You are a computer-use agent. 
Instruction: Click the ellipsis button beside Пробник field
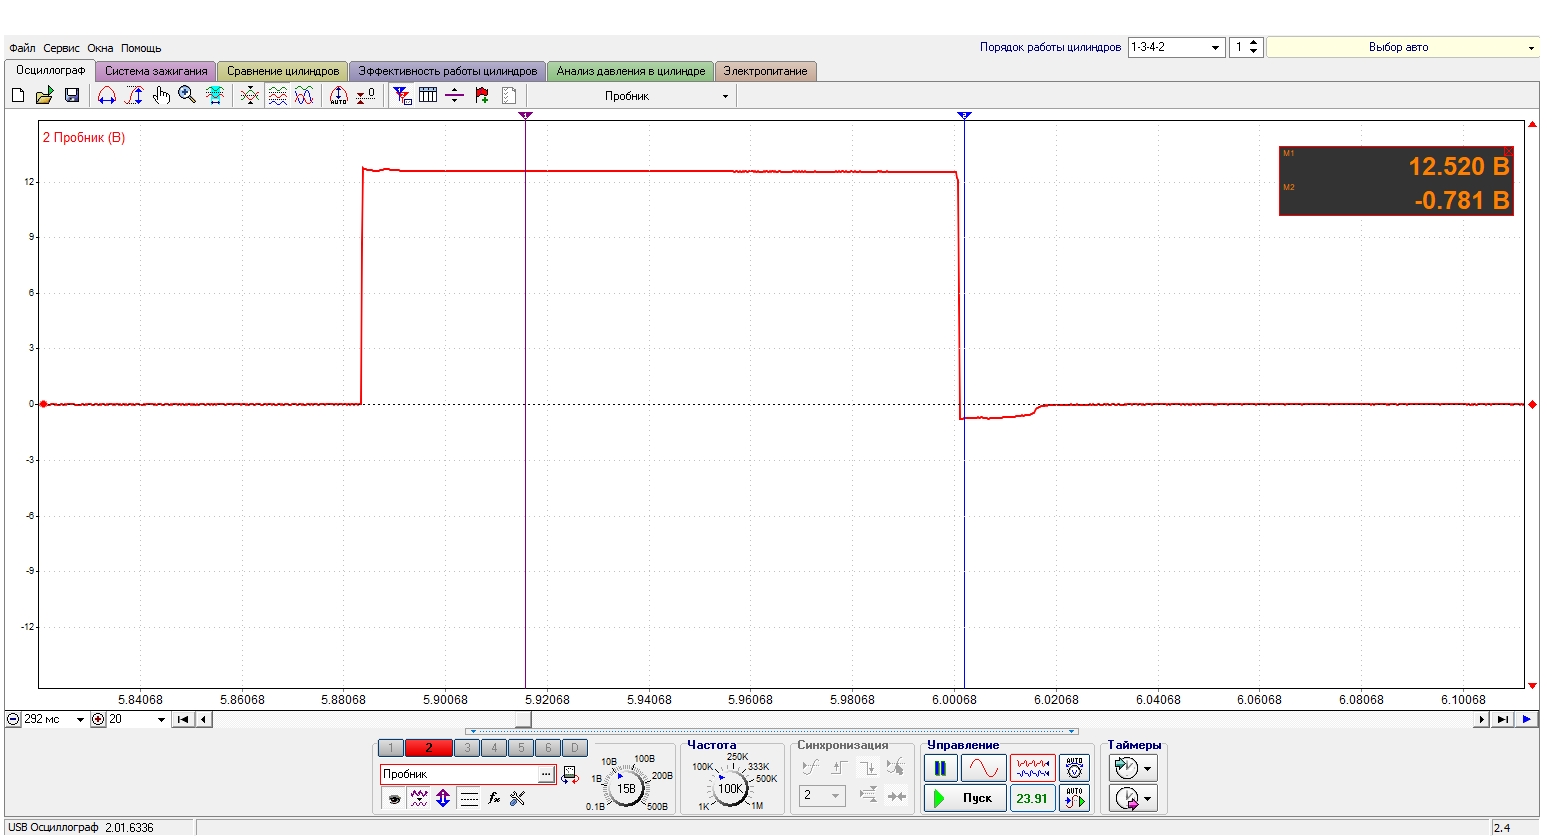point(546,774)
